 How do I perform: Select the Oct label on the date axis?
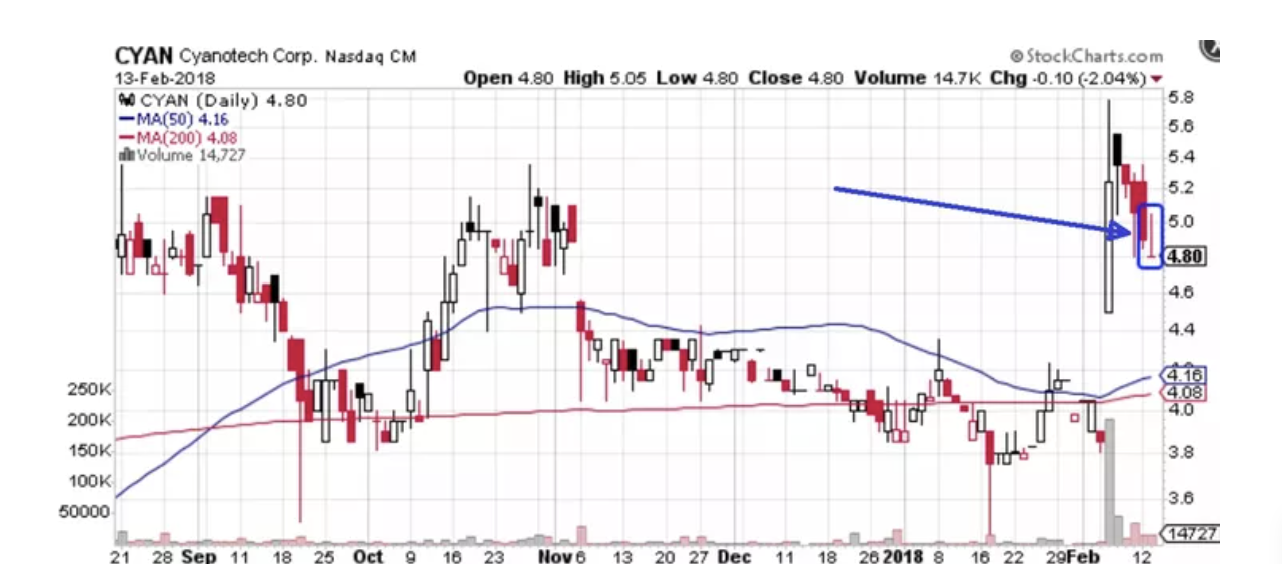[x=369, y=554]
